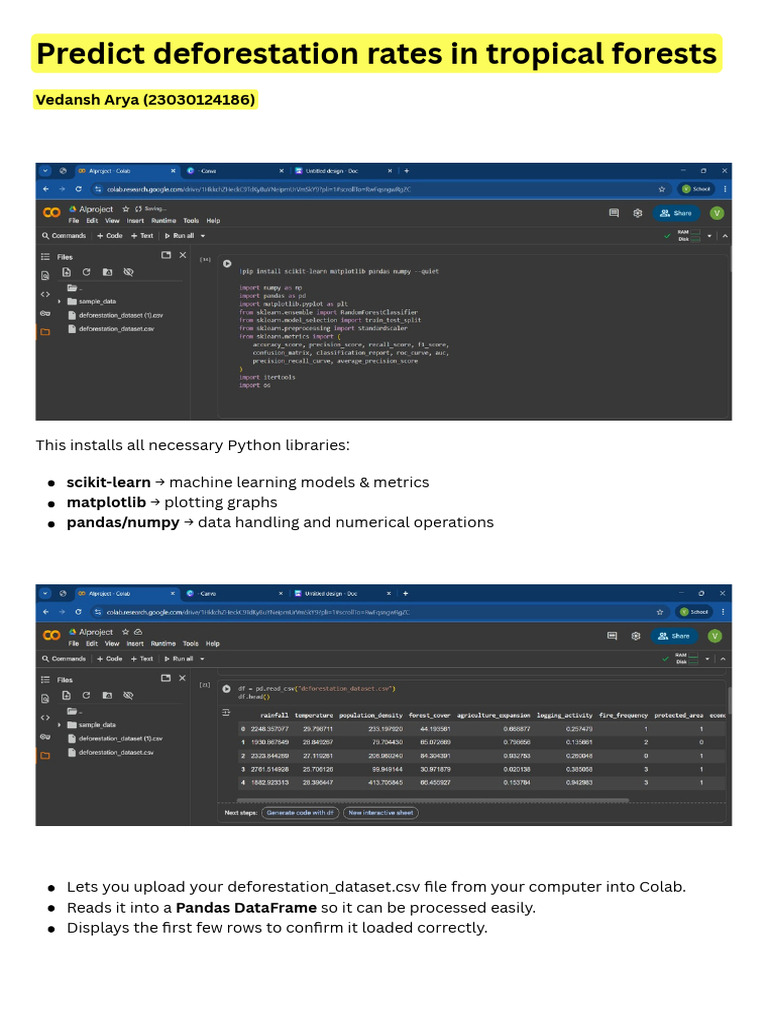The image size is (768, 1024).
Task: Select orange Files folder icon in top sidebar
Action: (x=45, y=332)
